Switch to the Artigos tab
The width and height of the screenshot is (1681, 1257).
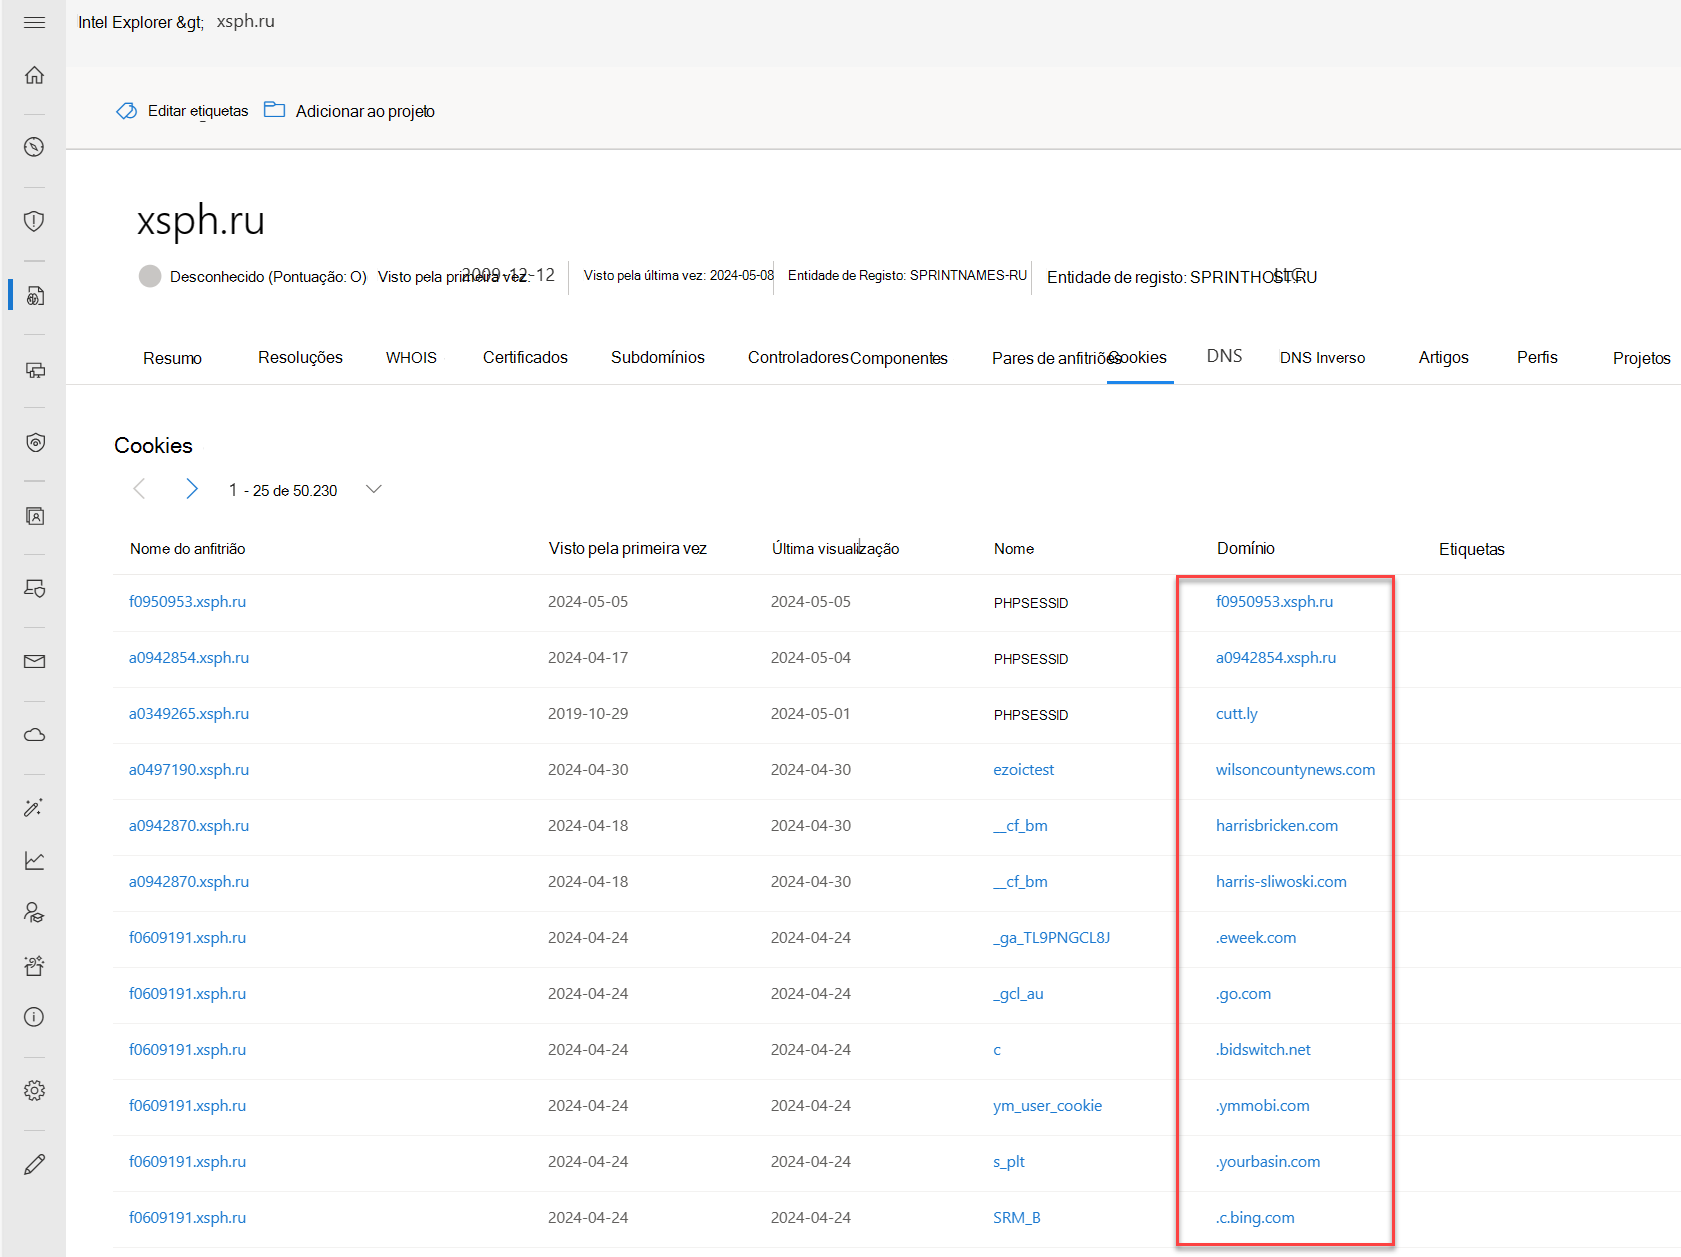point(1443,357)
